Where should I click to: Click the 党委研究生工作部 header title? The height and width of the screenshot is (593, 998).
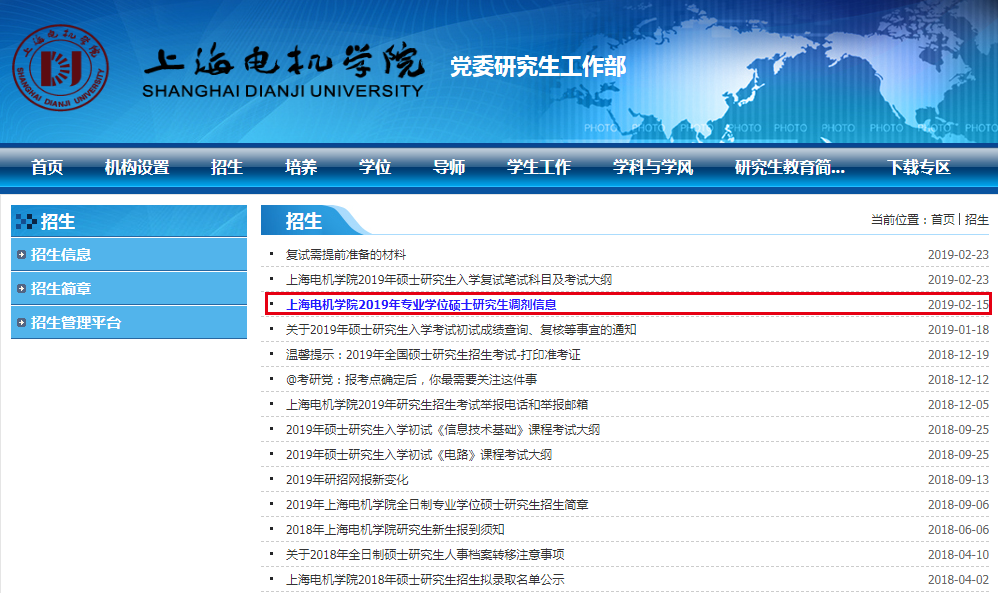[538, 66]
